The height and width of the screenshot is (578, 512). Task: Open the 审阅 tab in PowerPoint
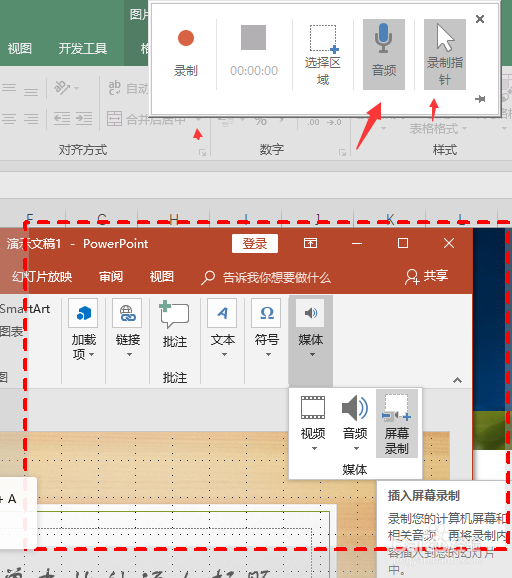coord(111,276)
